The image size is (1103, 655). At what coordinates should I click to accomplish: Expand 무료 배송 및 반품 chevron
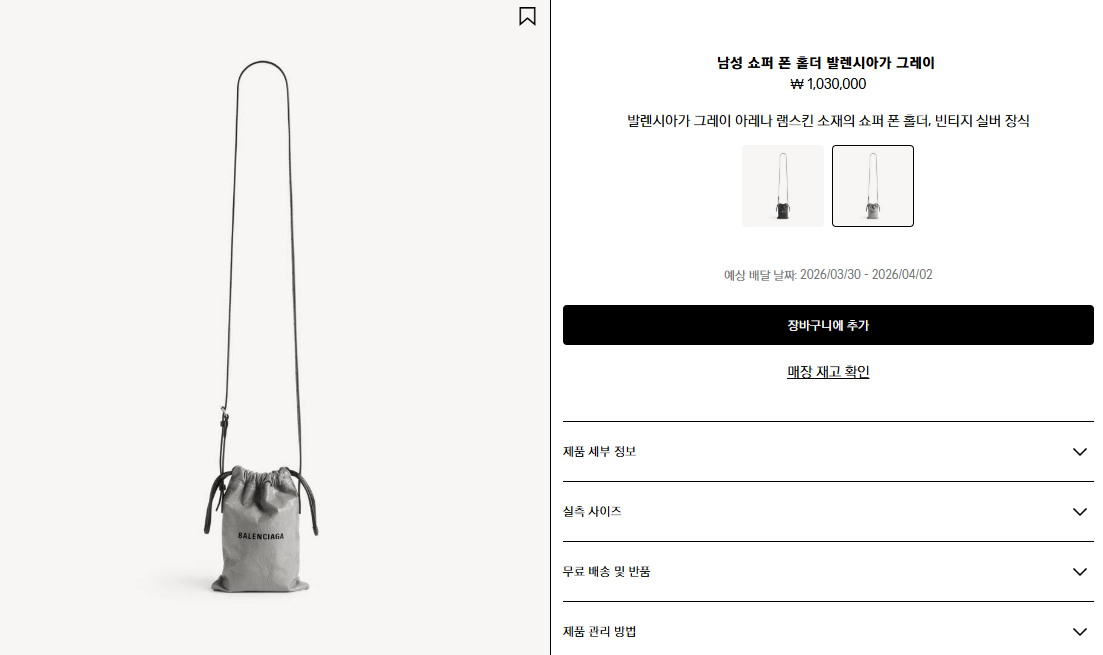pos(1080,571)
